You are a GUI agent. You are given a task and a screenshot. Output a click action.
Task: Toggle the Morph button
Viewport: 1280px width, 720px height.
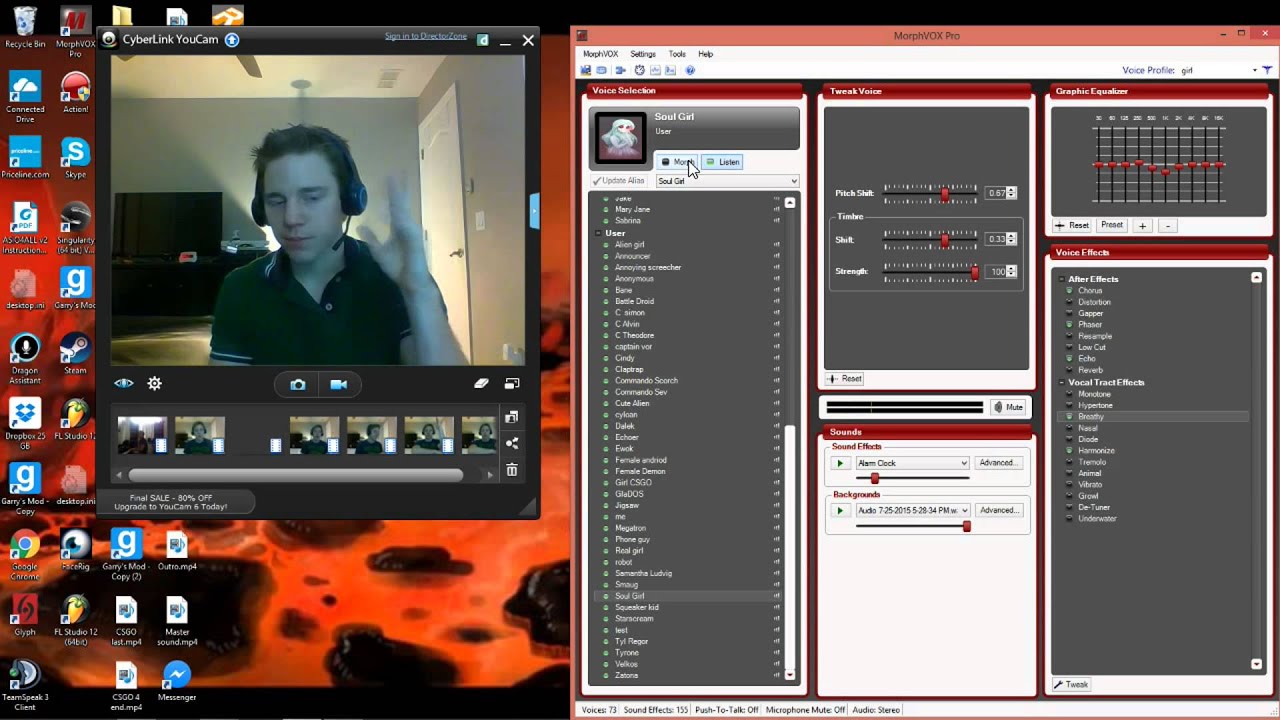pyautogui.click(x=677, y=162)
